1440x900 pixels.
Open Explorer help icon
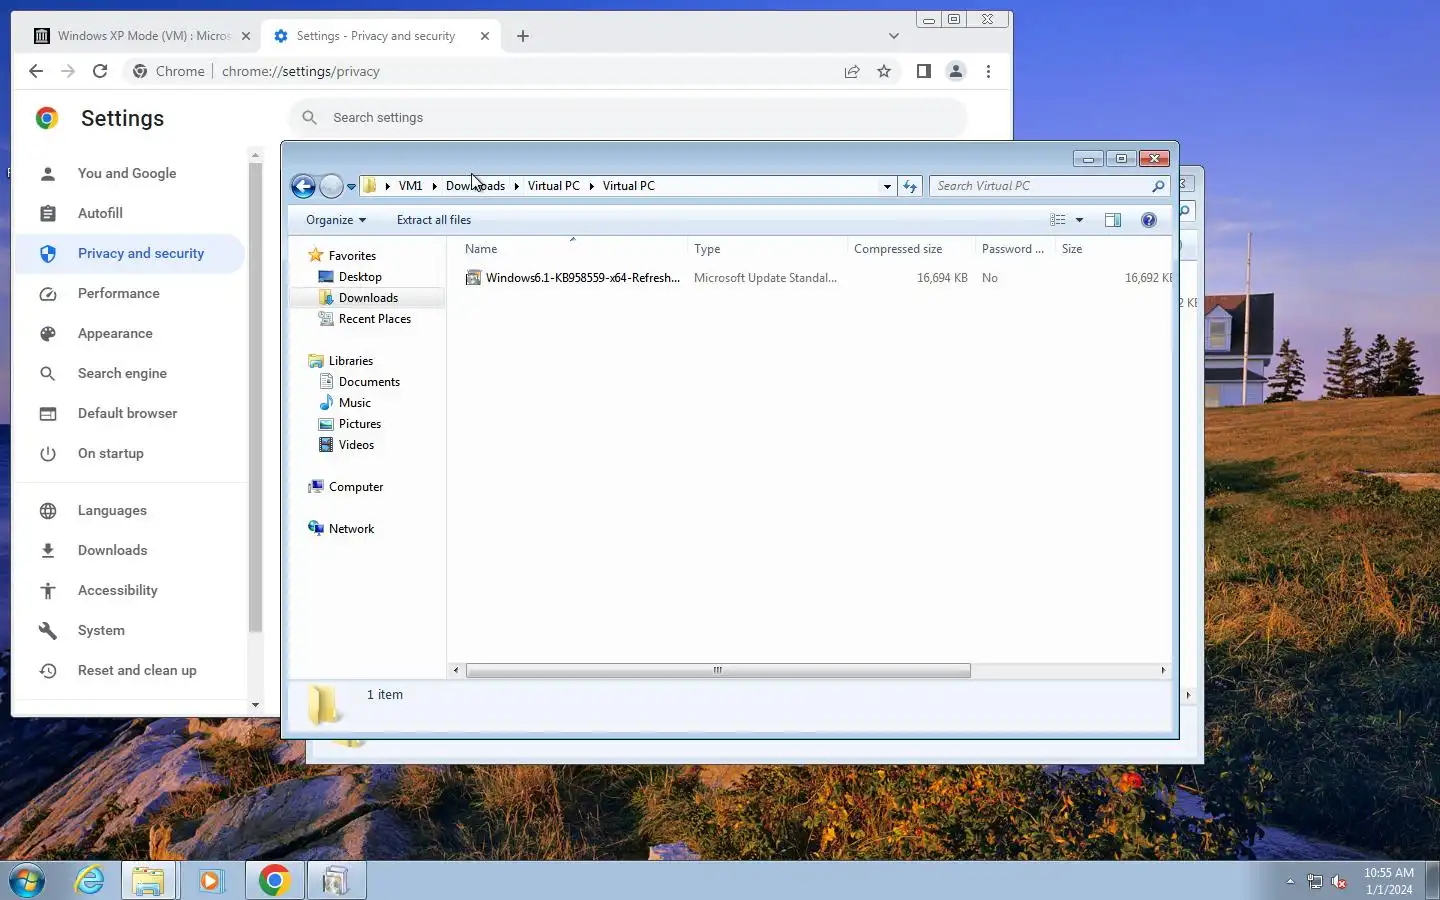point(1149,220)
